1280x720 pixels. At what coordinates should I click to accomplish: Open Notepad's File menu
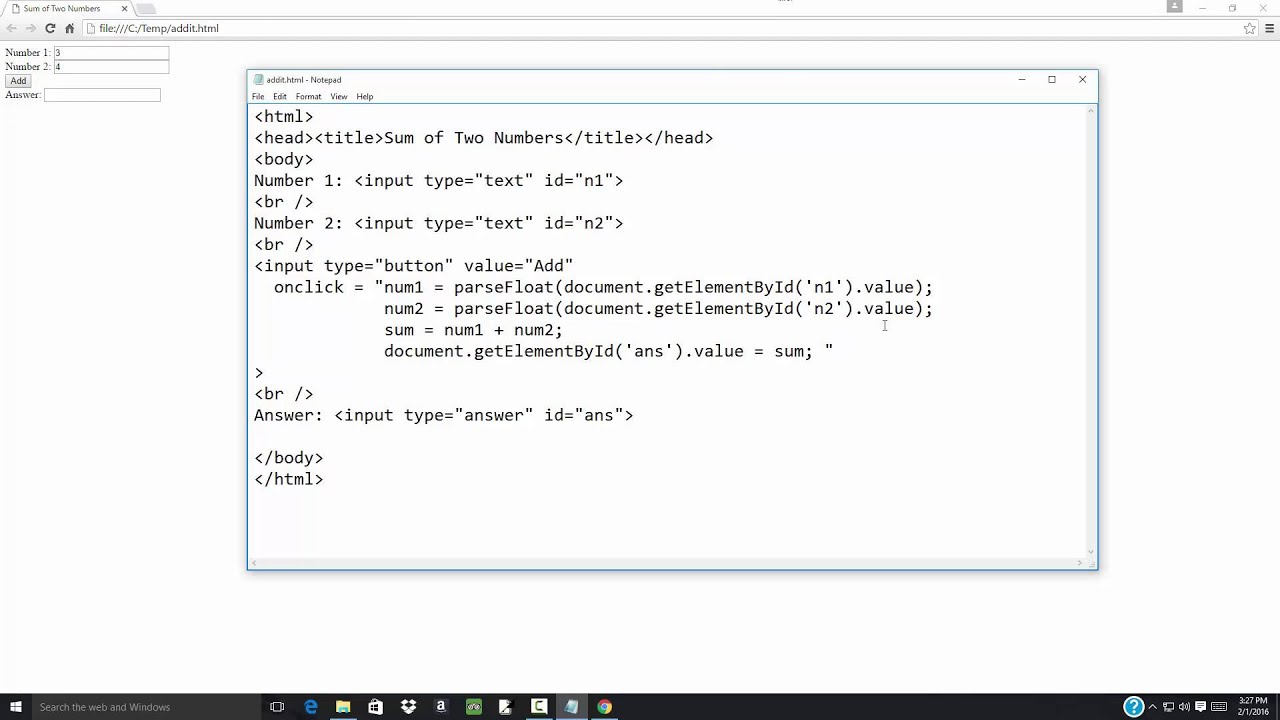click(x=258, y=96)
